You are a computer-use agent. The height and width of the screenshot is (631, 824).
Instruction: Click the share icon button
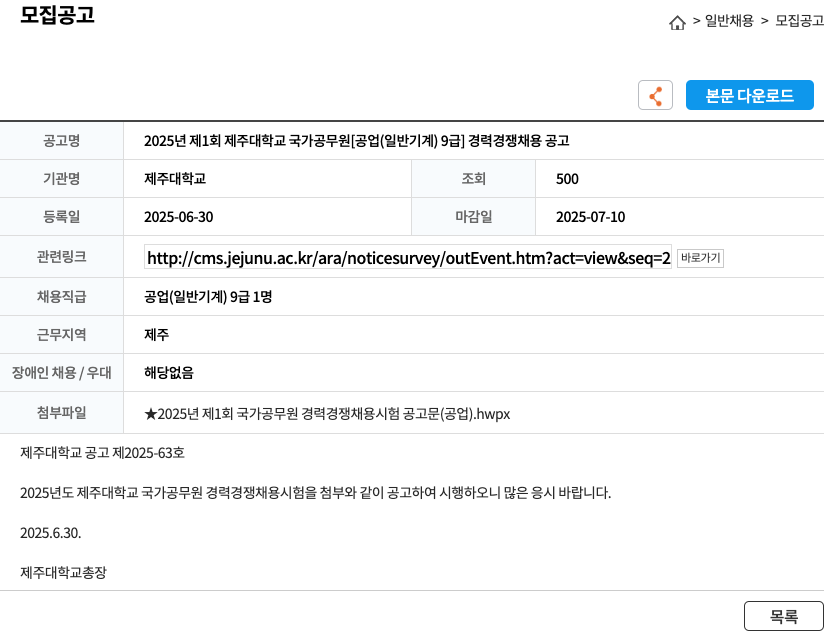click(x=655, y=95)
